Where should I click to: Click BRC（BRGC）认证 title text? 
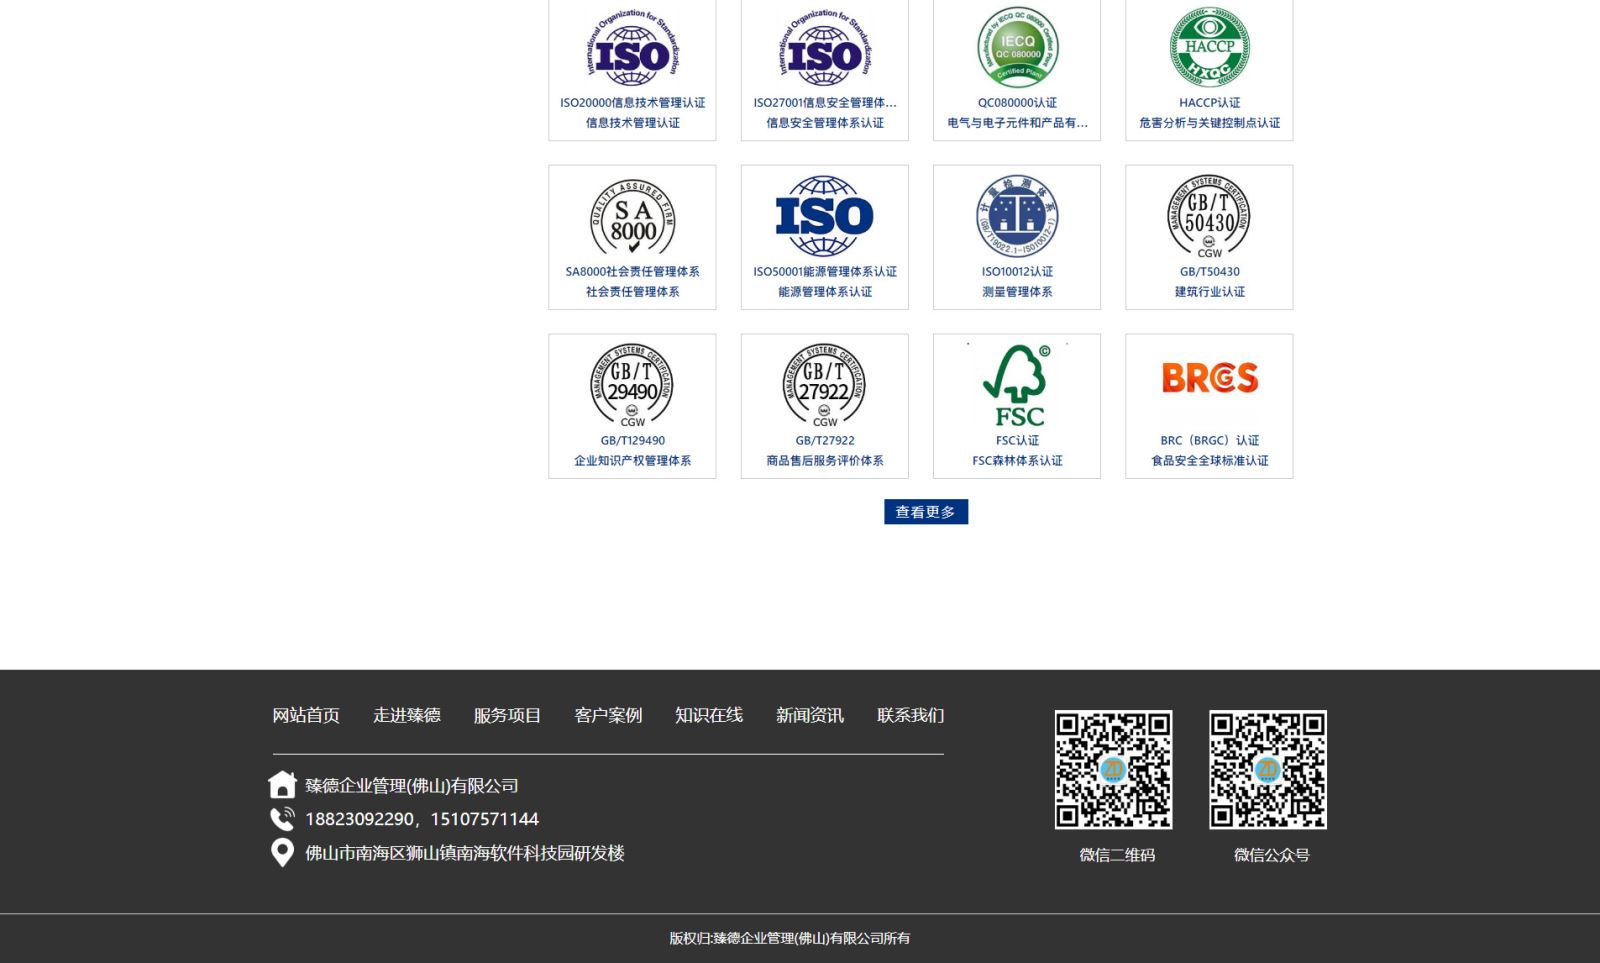(1209, 441)
